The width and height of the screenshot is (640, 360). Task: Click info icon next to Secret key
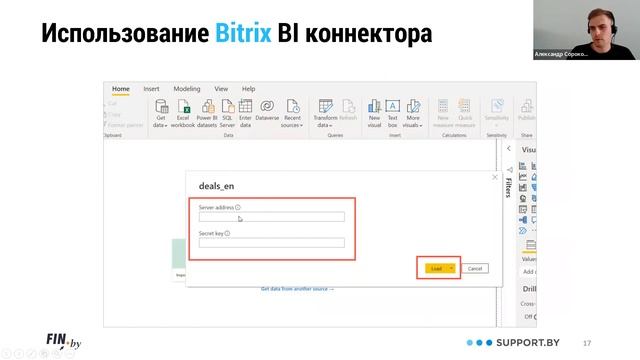(x=227, y=233)
